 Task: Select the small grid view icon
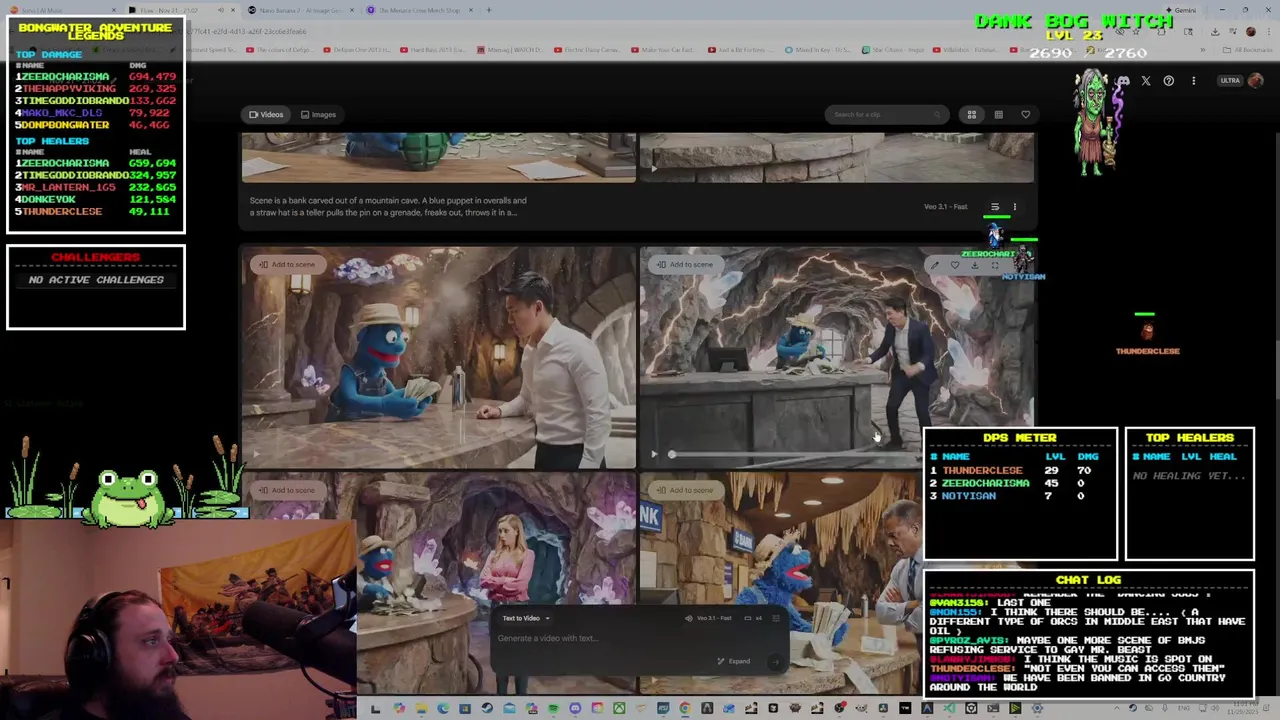coord(998,115)
